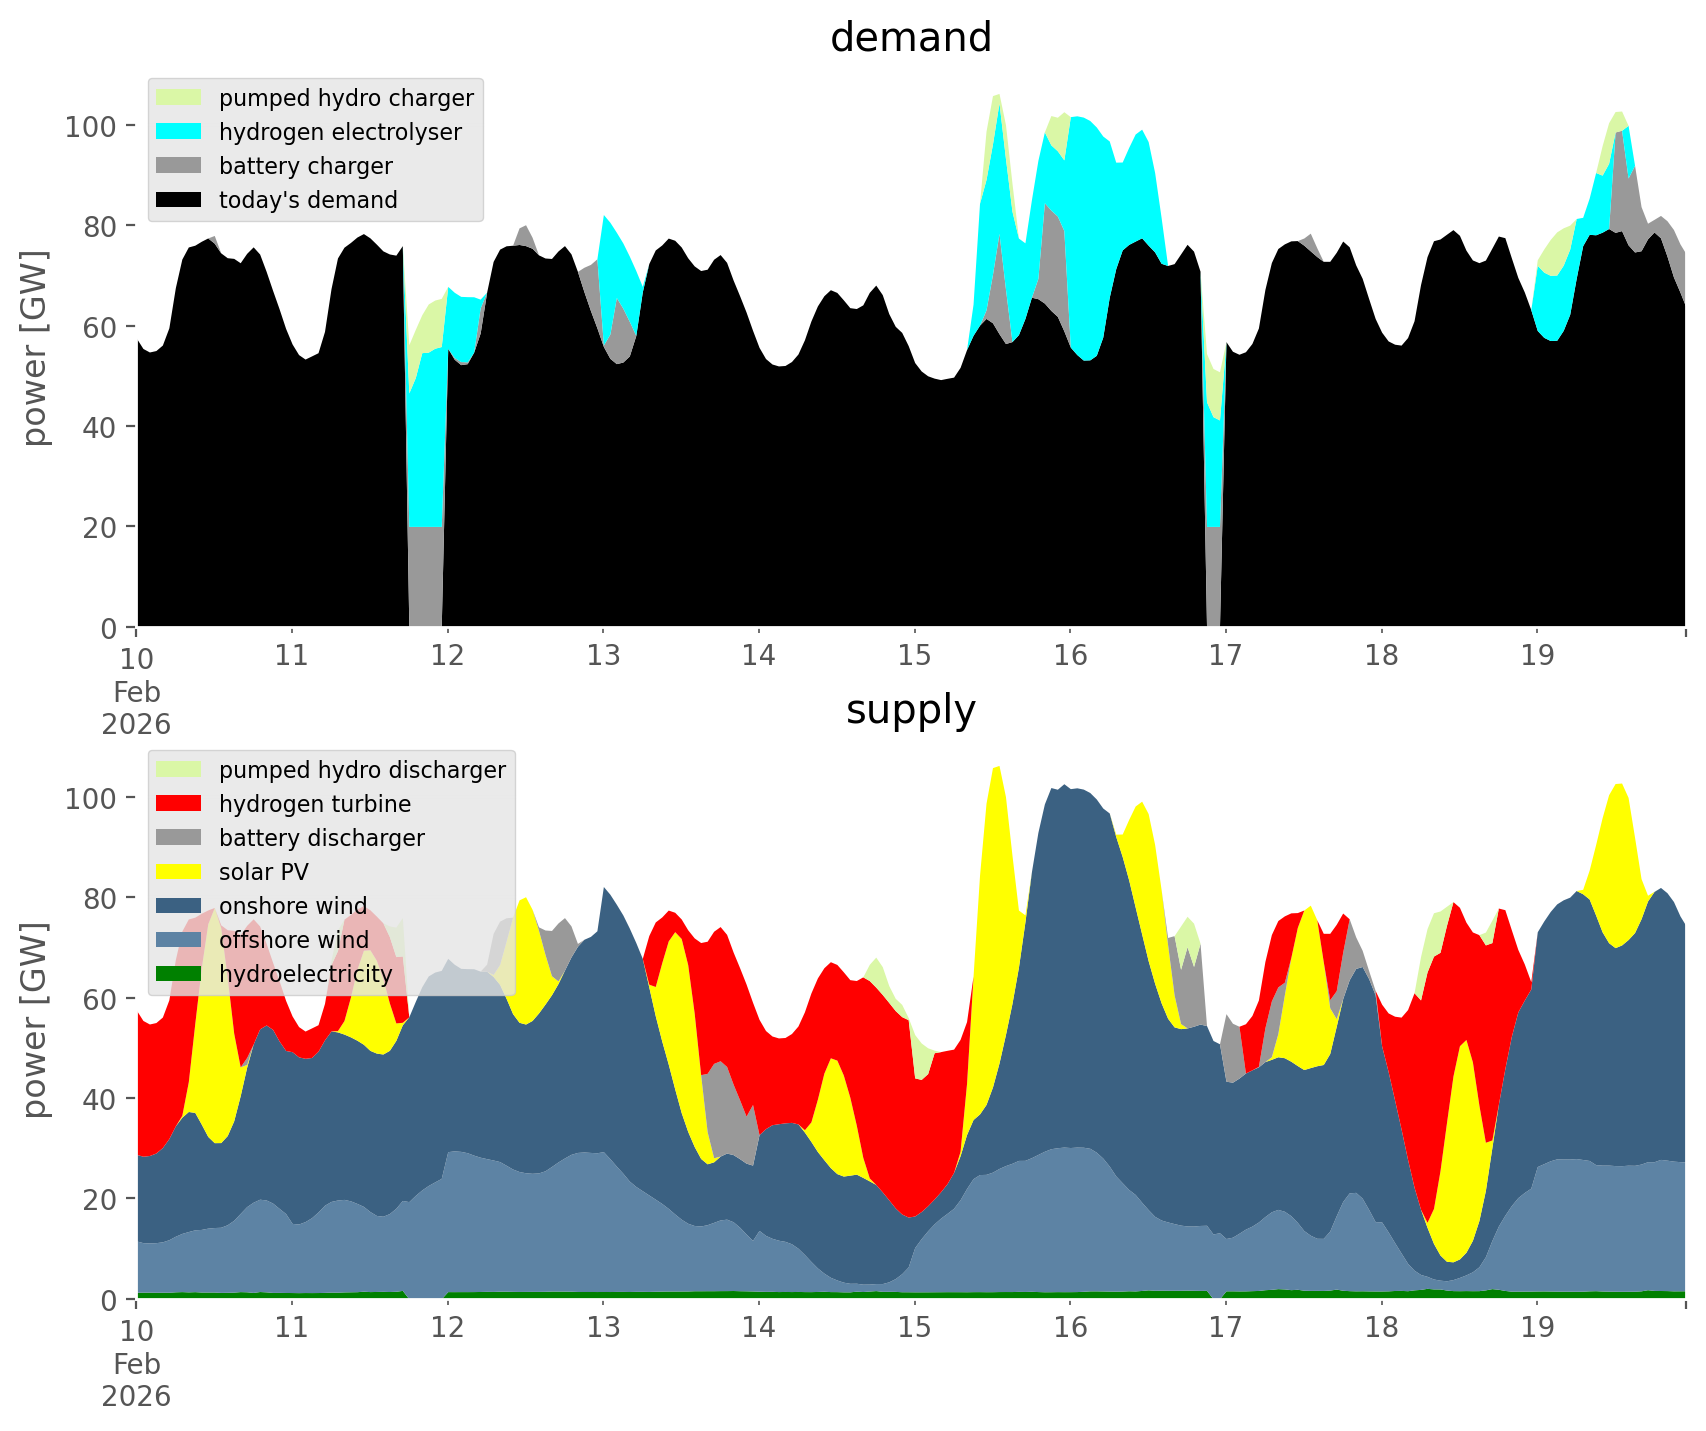Click the black today's demand legend swatch
Screen dimensions: 1706x1431
(180, 200)
